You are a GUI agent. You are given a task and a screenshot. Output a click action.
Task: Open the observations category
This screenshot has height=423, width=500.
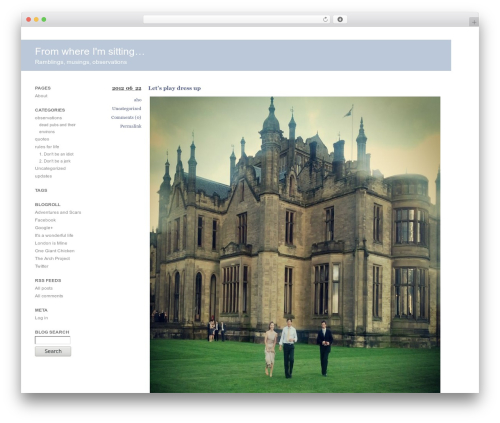[48, 118]
